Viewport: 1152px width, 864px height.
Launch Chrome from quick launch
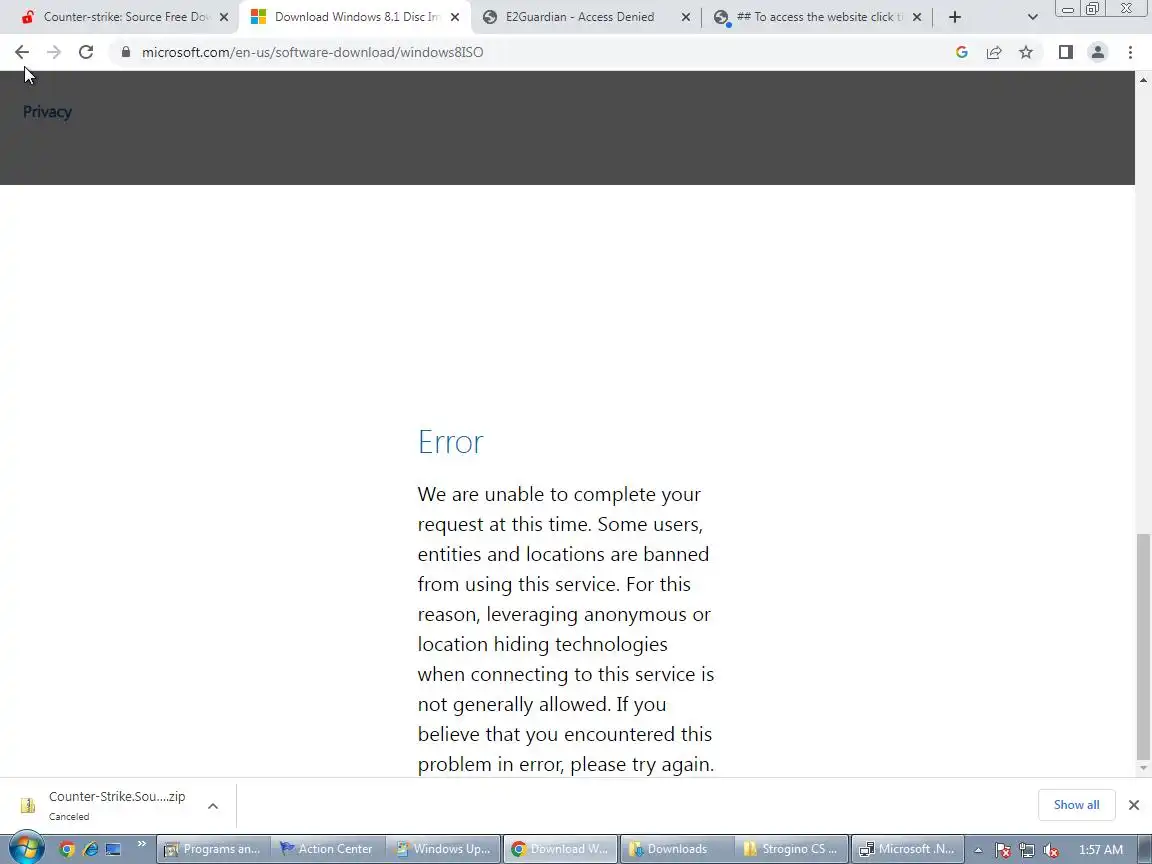(x=66, y=849)
